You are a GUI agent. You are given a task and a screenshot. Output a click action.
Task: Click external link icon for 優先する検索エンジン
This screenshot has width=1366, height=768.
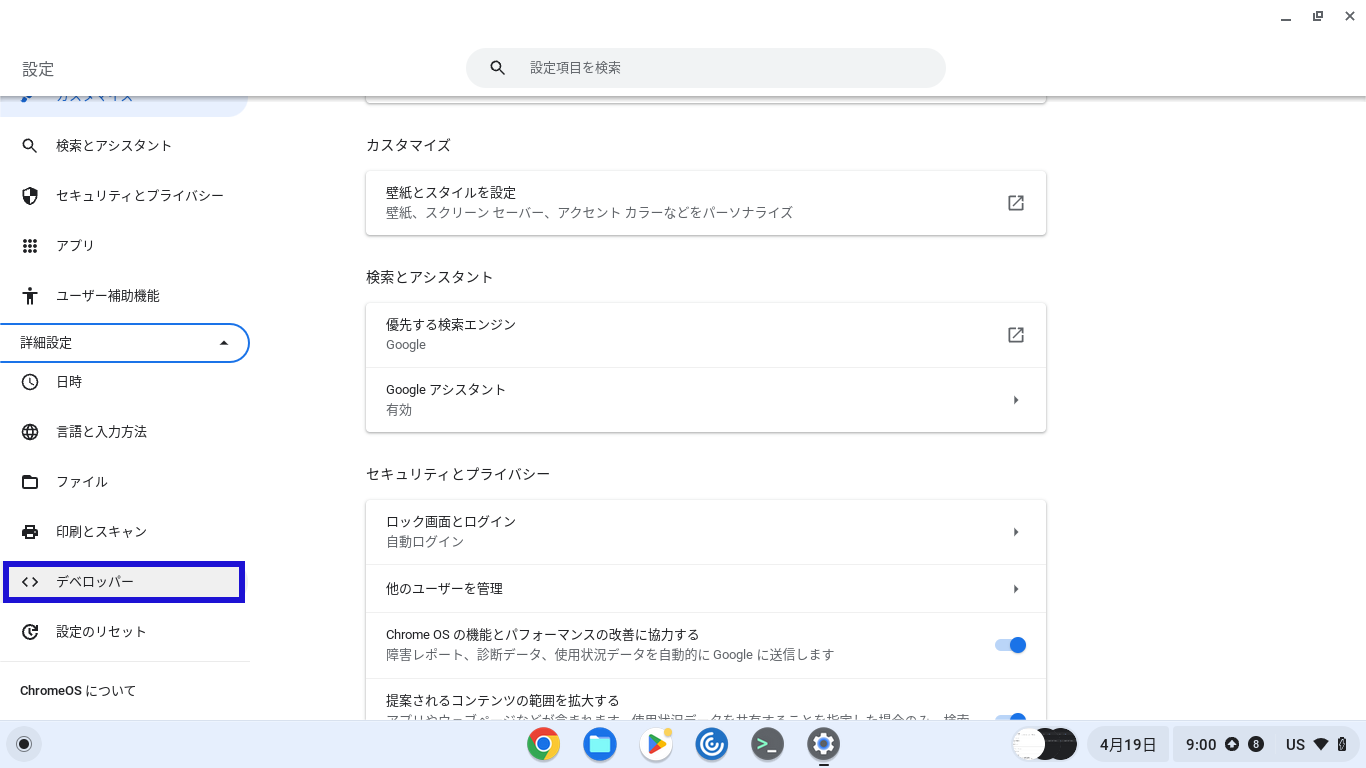tap(1015, 335)
